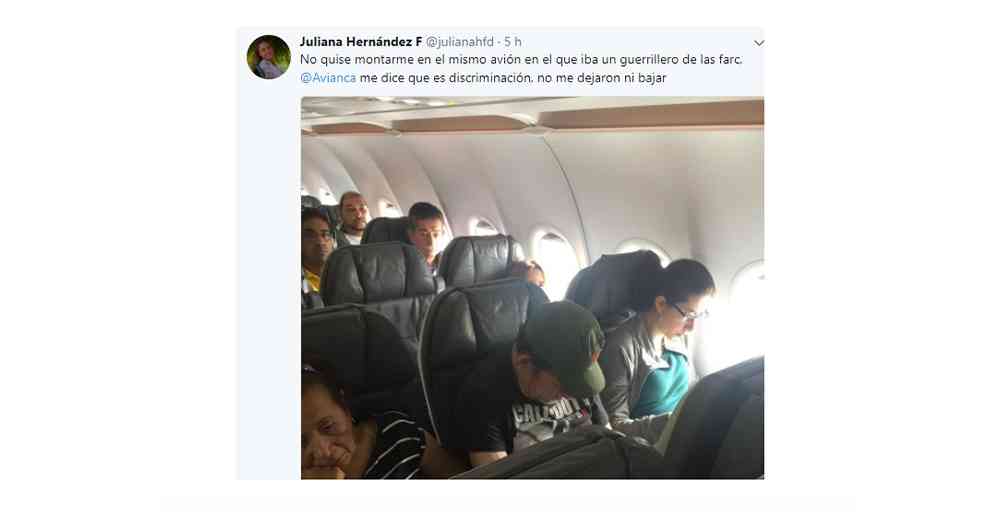The width and height of the screenshot is (1000, 530).
Task: Click Juliana Hernández F's profile avatar
Action: pyautogui.click(x=268, y=57)
